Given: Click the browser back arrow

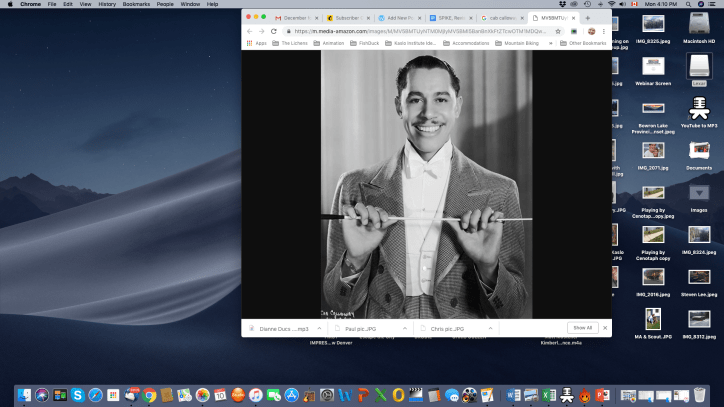Looking at the screenshot, I should [250, 31].
